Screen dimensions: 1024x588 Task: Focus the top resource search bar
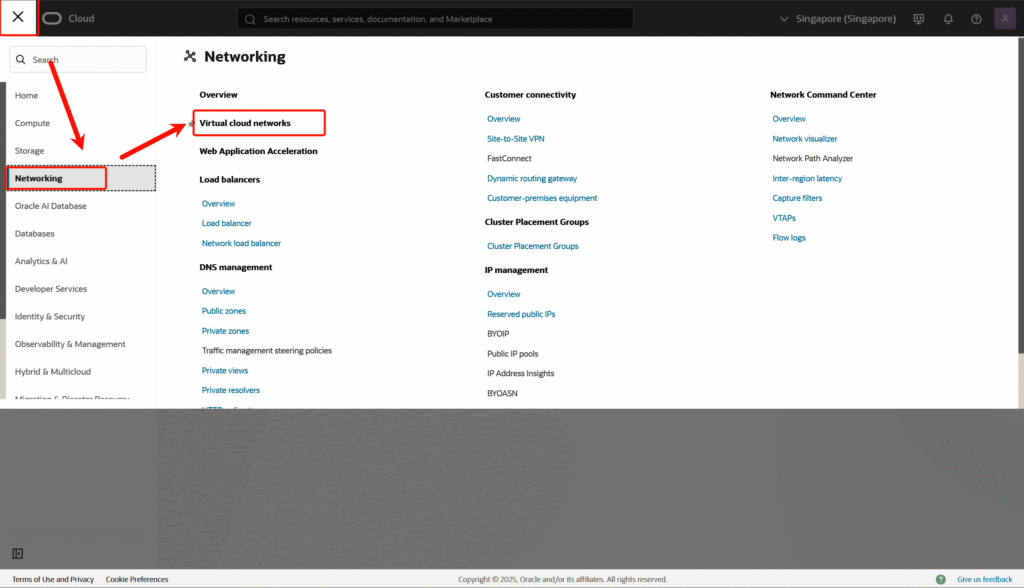click(435, 18)
